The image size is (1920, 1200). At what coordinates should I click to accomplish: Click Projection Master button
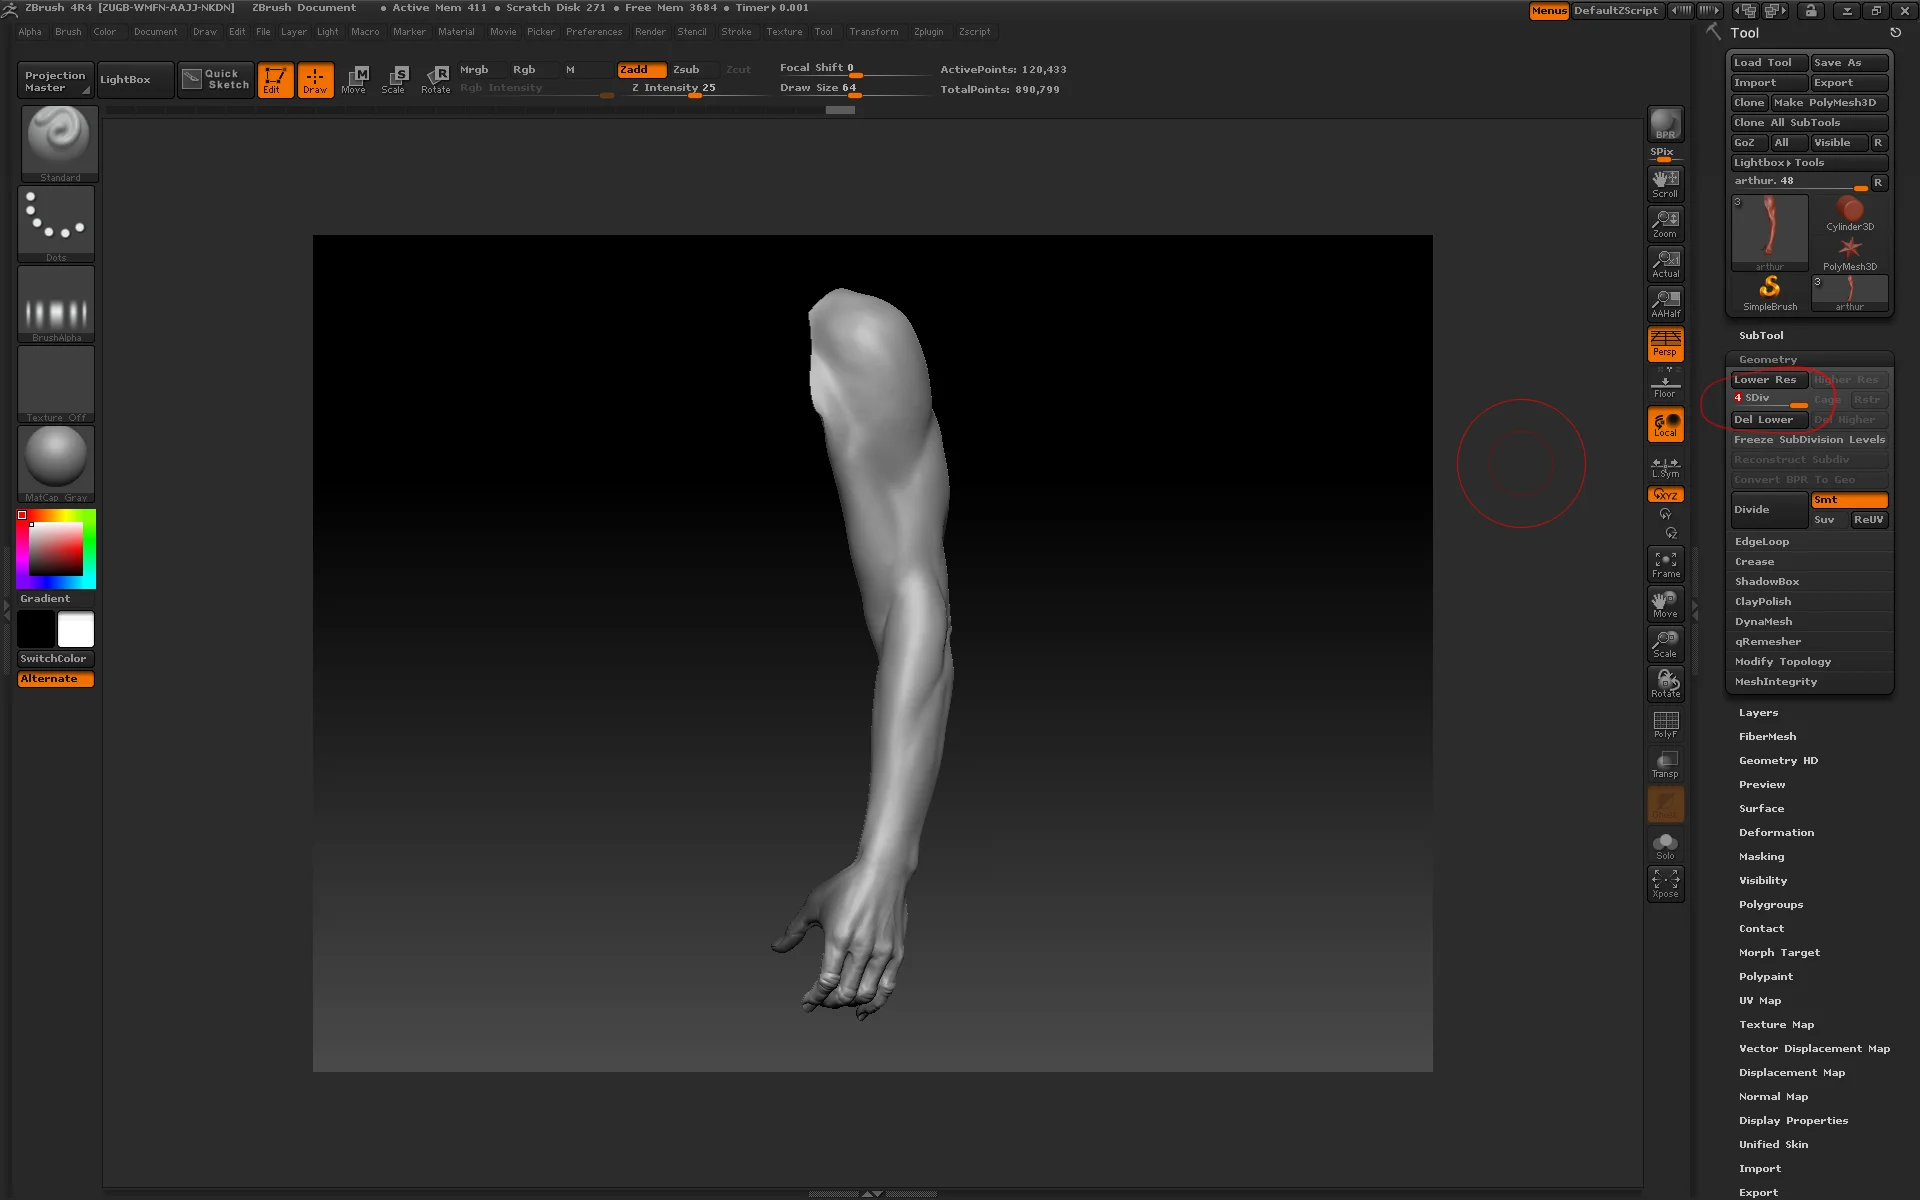coord(56,81)
